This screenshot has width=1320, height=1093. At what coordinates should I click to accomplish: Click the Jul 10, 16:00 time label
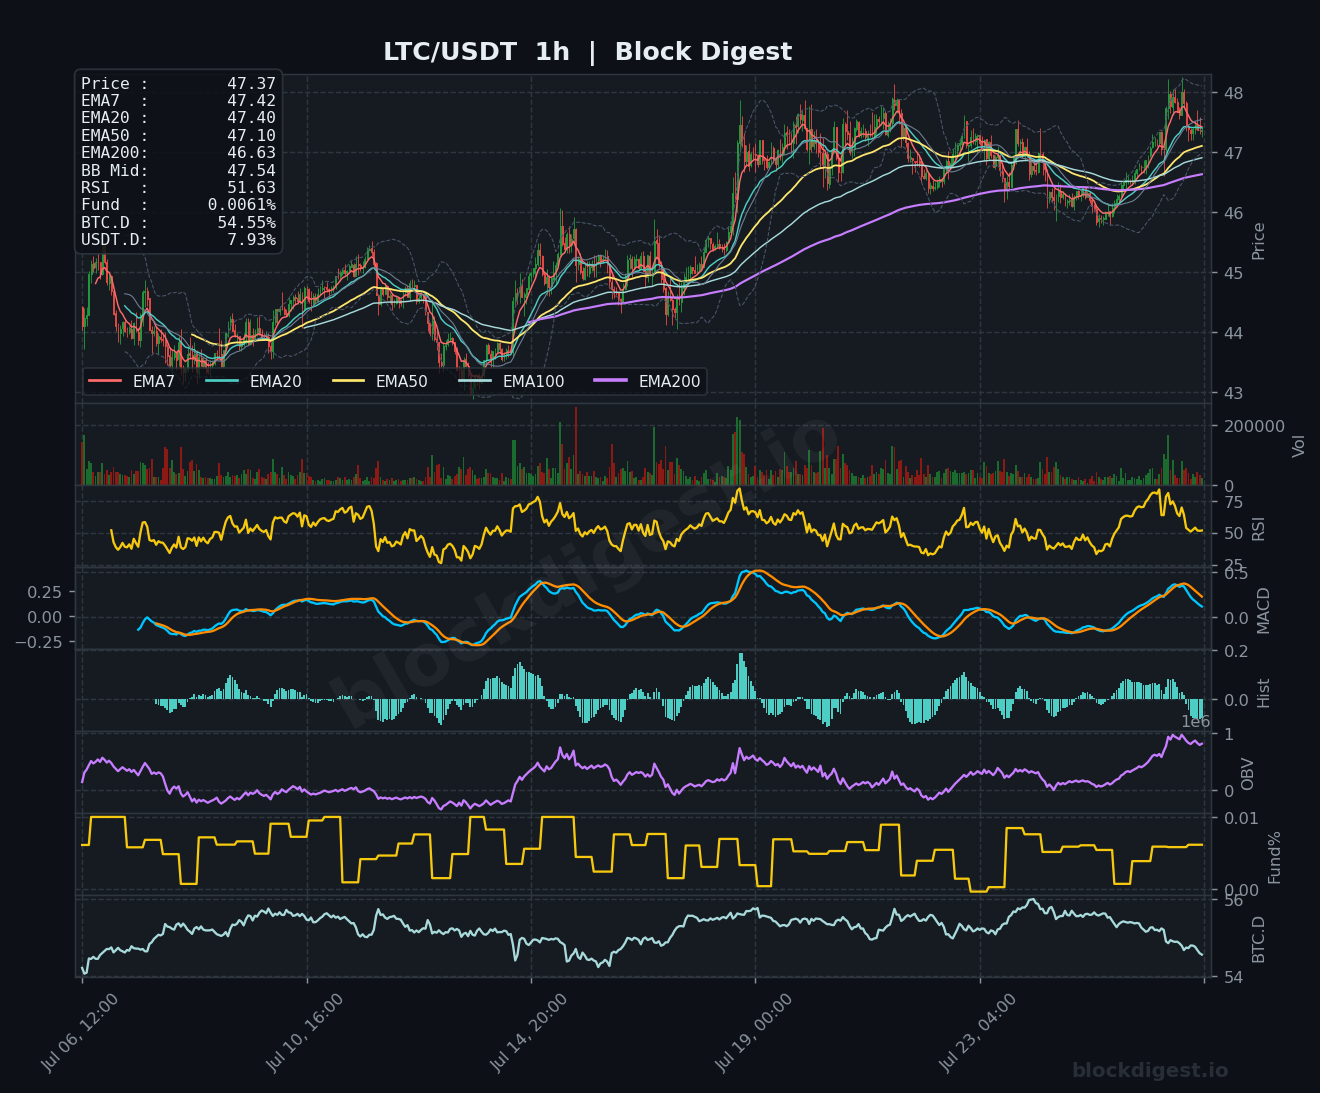pos(305,1032)
